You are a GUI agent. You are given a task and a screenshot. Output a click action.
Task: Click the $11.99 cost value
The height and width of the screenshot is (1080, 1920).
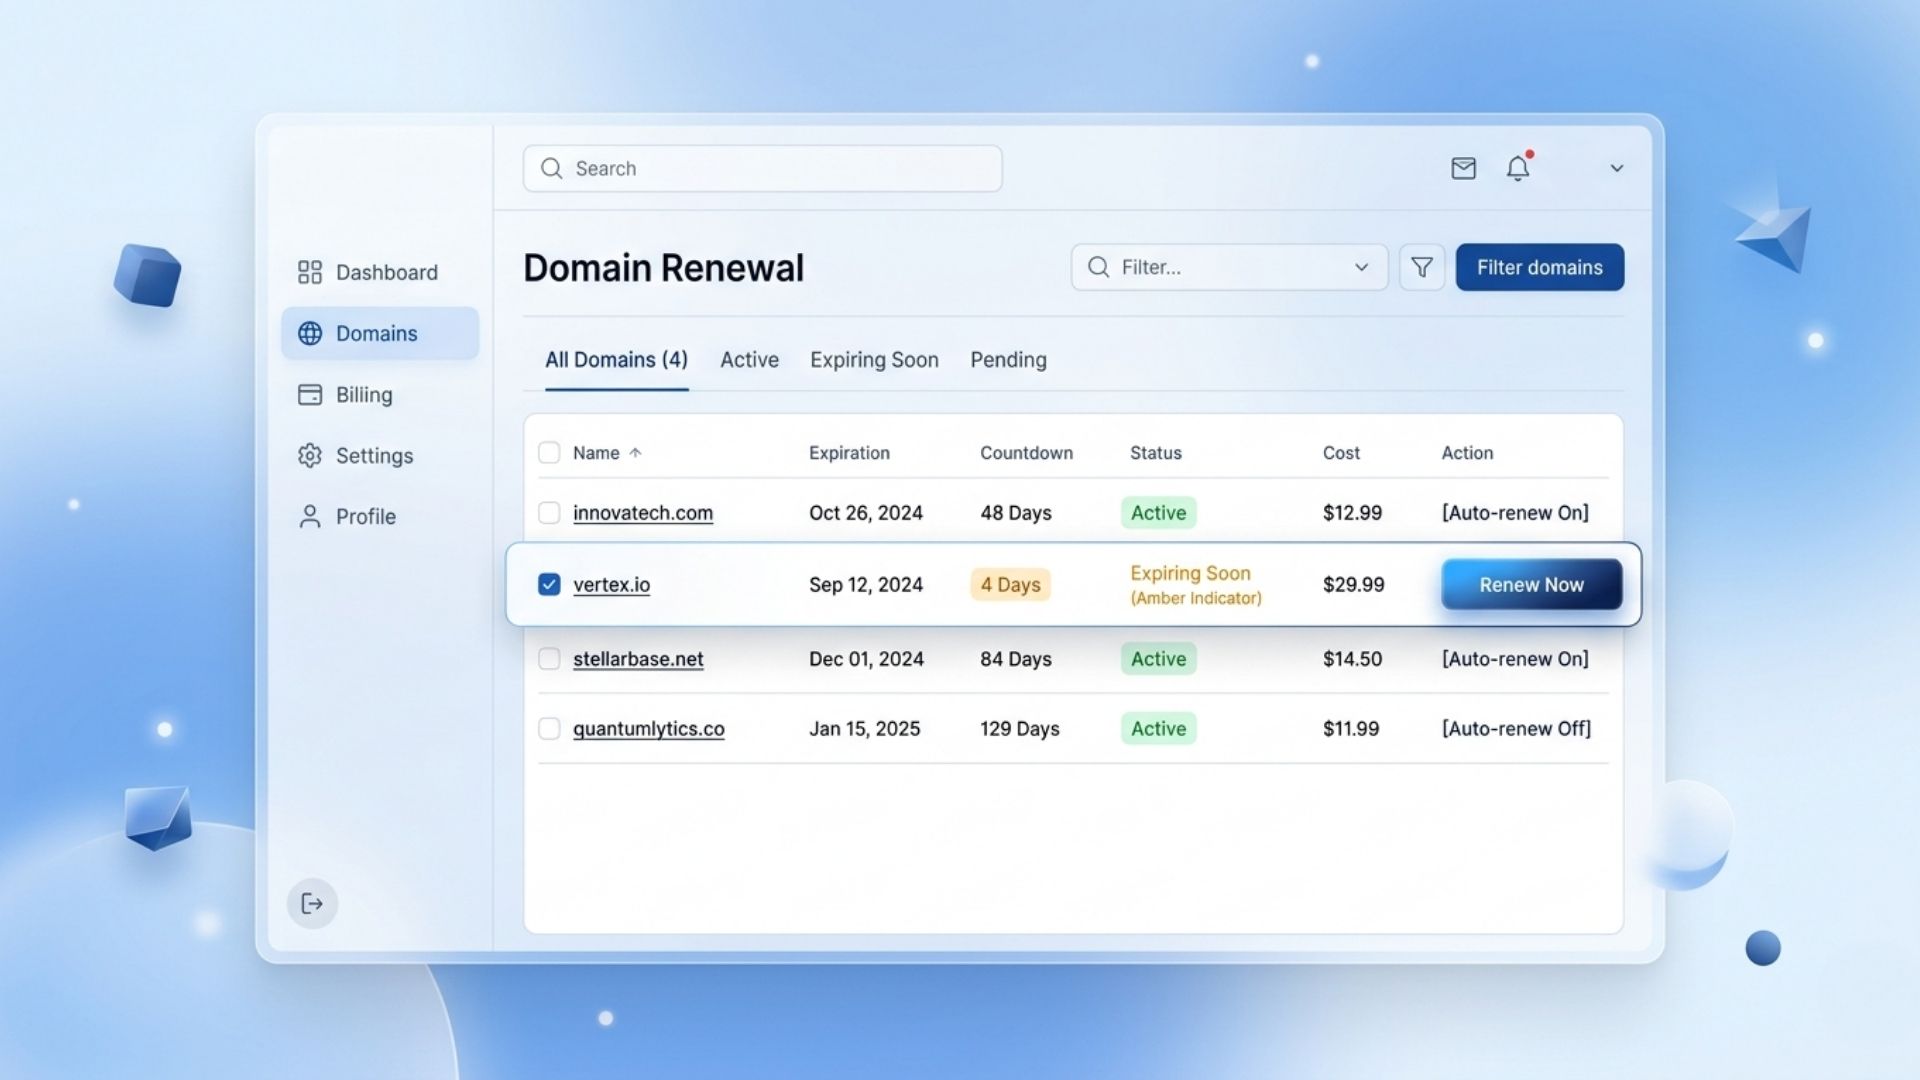point(1350,729)
